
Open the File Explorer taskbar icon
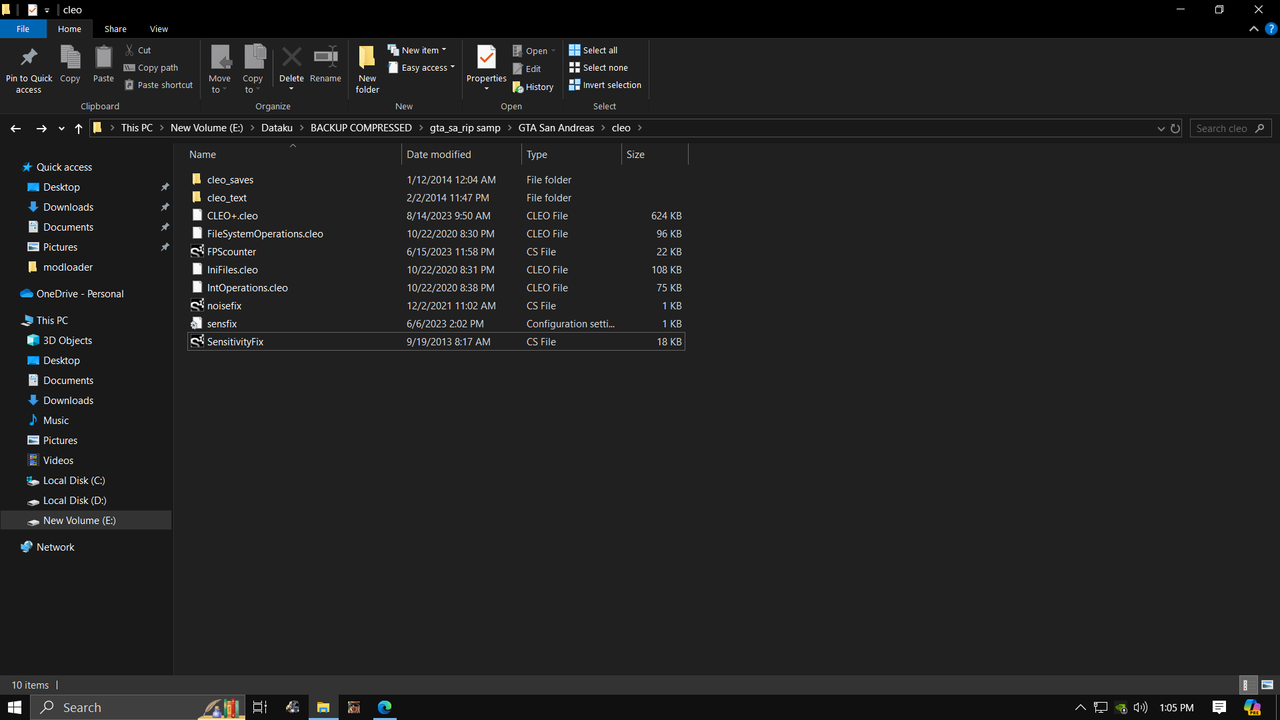tap(323, 707)
